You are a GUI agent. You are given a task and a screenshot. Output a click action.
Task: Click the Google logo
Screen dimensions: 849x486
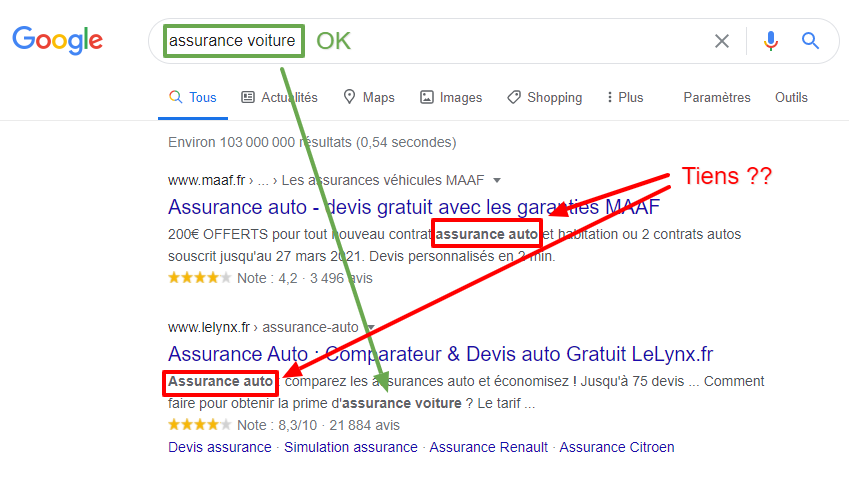[57, 40]
